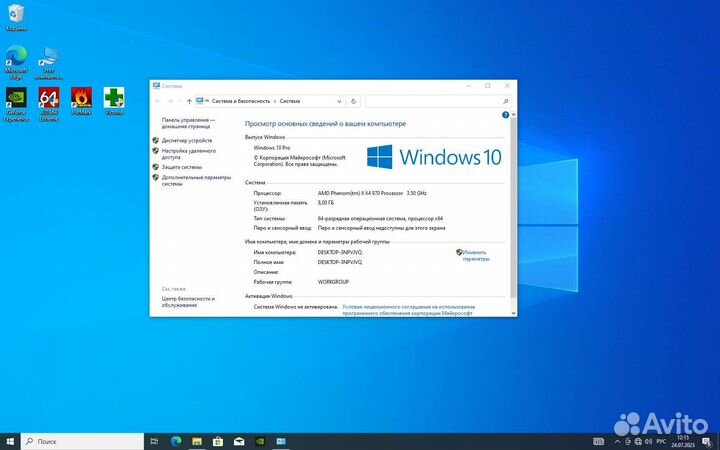Screen dimensions: 720x450
Task: Open the clock and date in taskbar
Action: [x=683, y=441]
